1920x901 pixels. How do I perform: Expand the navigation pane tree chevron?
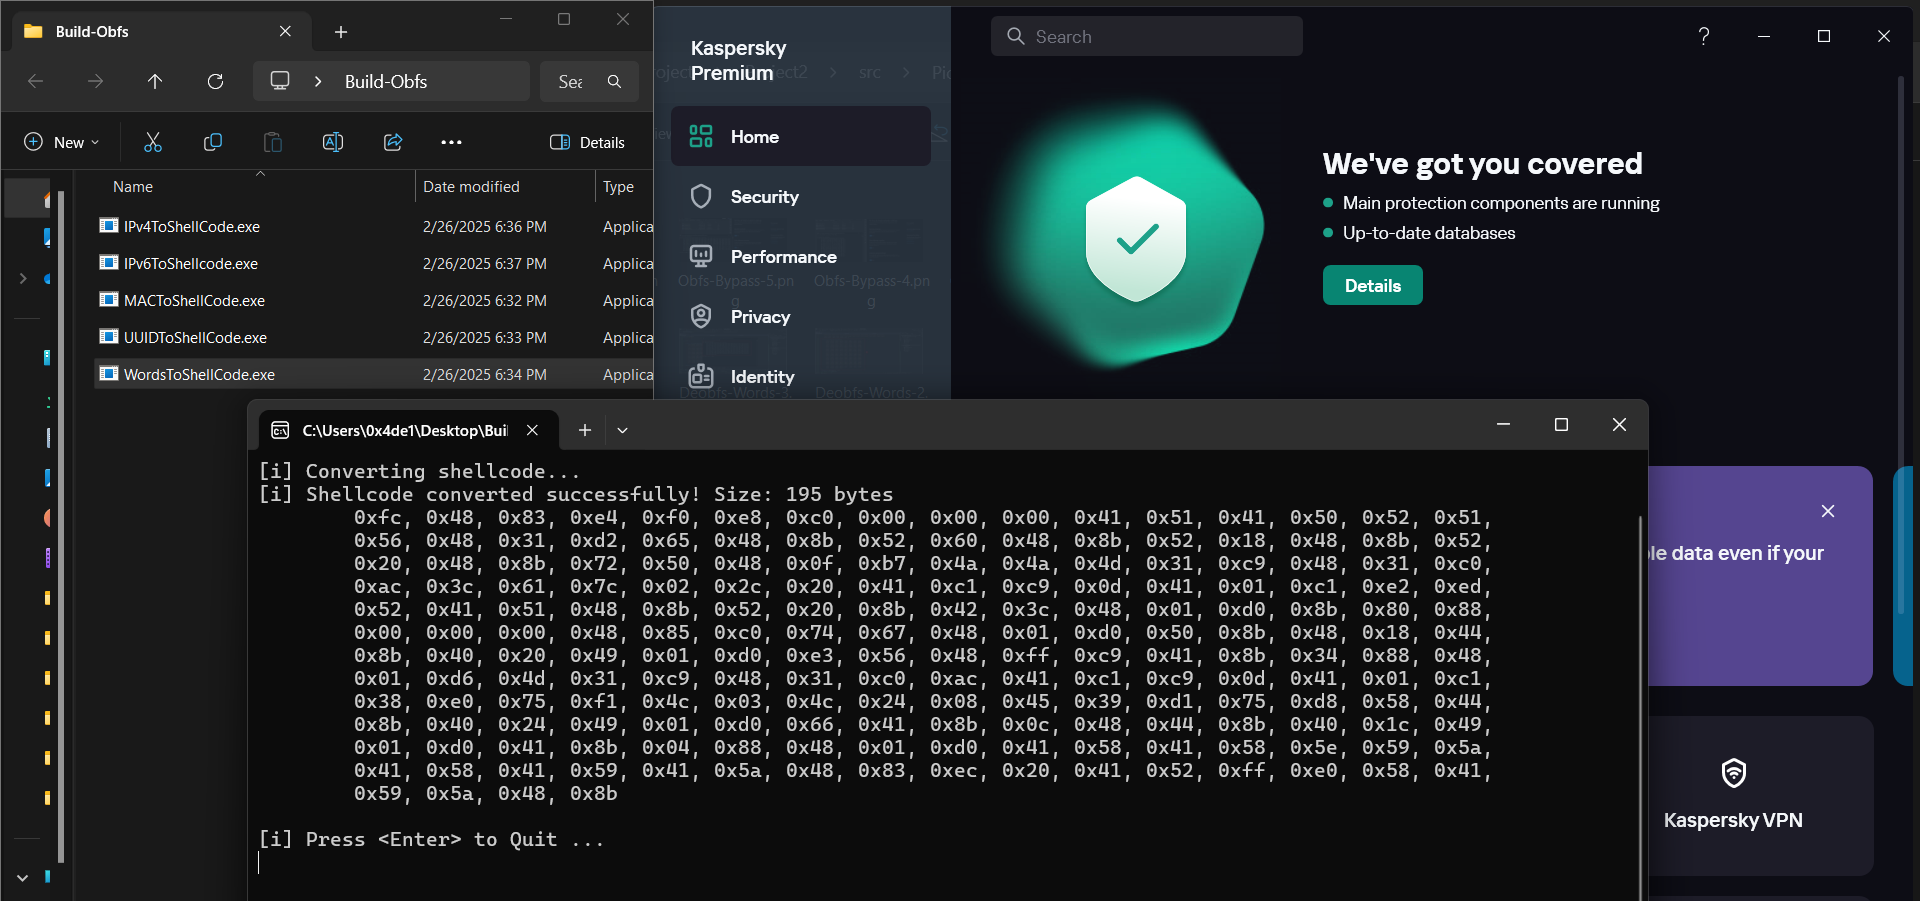pos(23,278)
